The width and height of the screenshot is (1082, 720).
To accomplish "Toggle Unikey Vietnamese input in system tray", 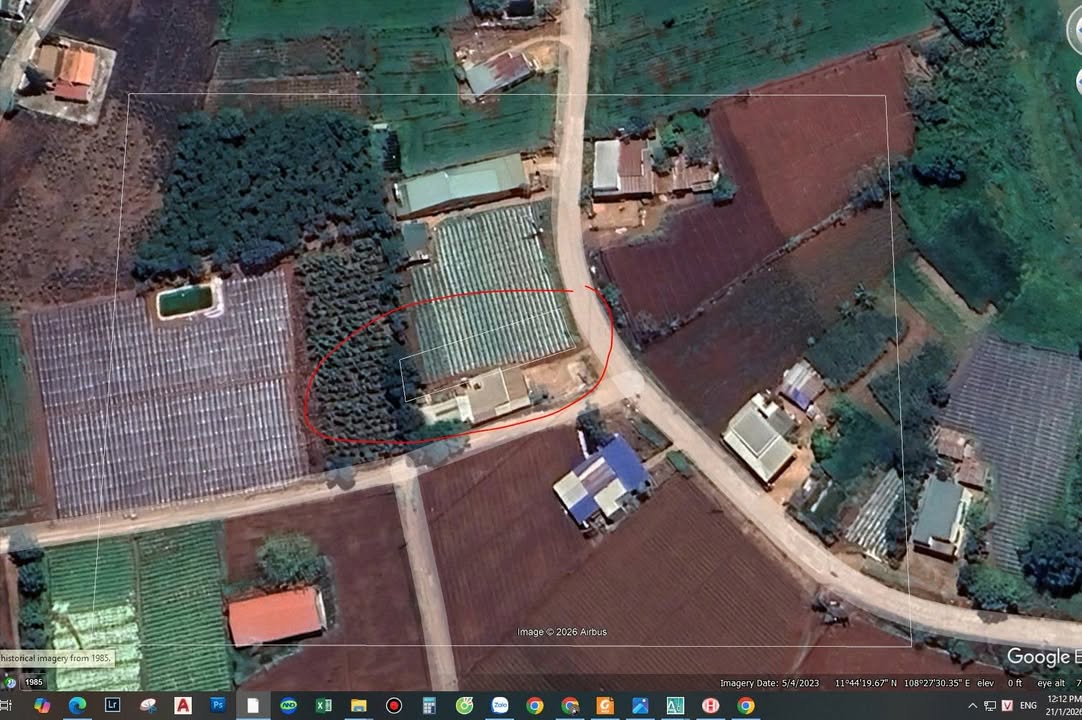I will pyautogui.click(x=1007, y=705).
